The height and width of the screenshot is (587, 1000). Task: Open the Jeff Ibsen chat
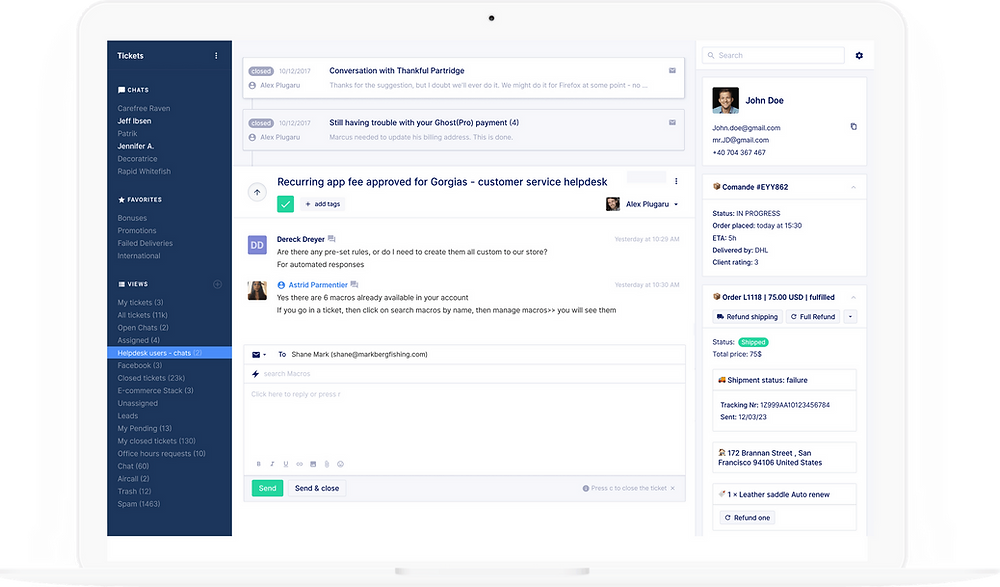click(135, 121)
